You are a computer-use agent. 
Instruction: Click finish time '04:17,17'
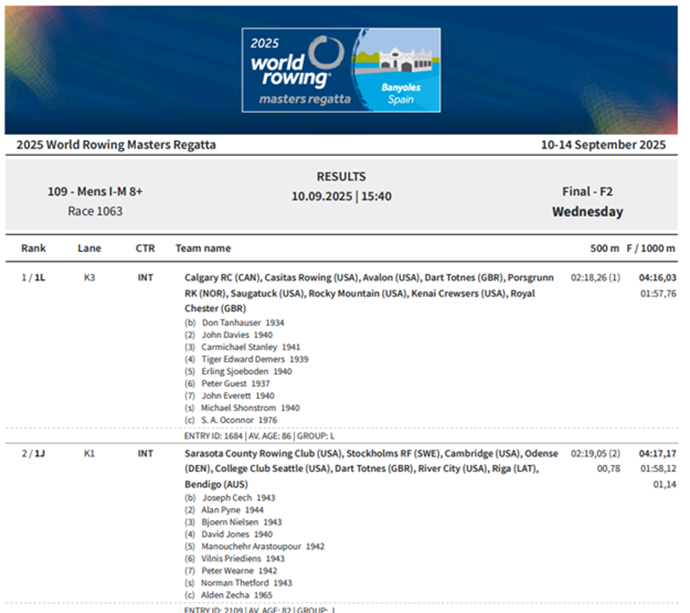point(657,453)
